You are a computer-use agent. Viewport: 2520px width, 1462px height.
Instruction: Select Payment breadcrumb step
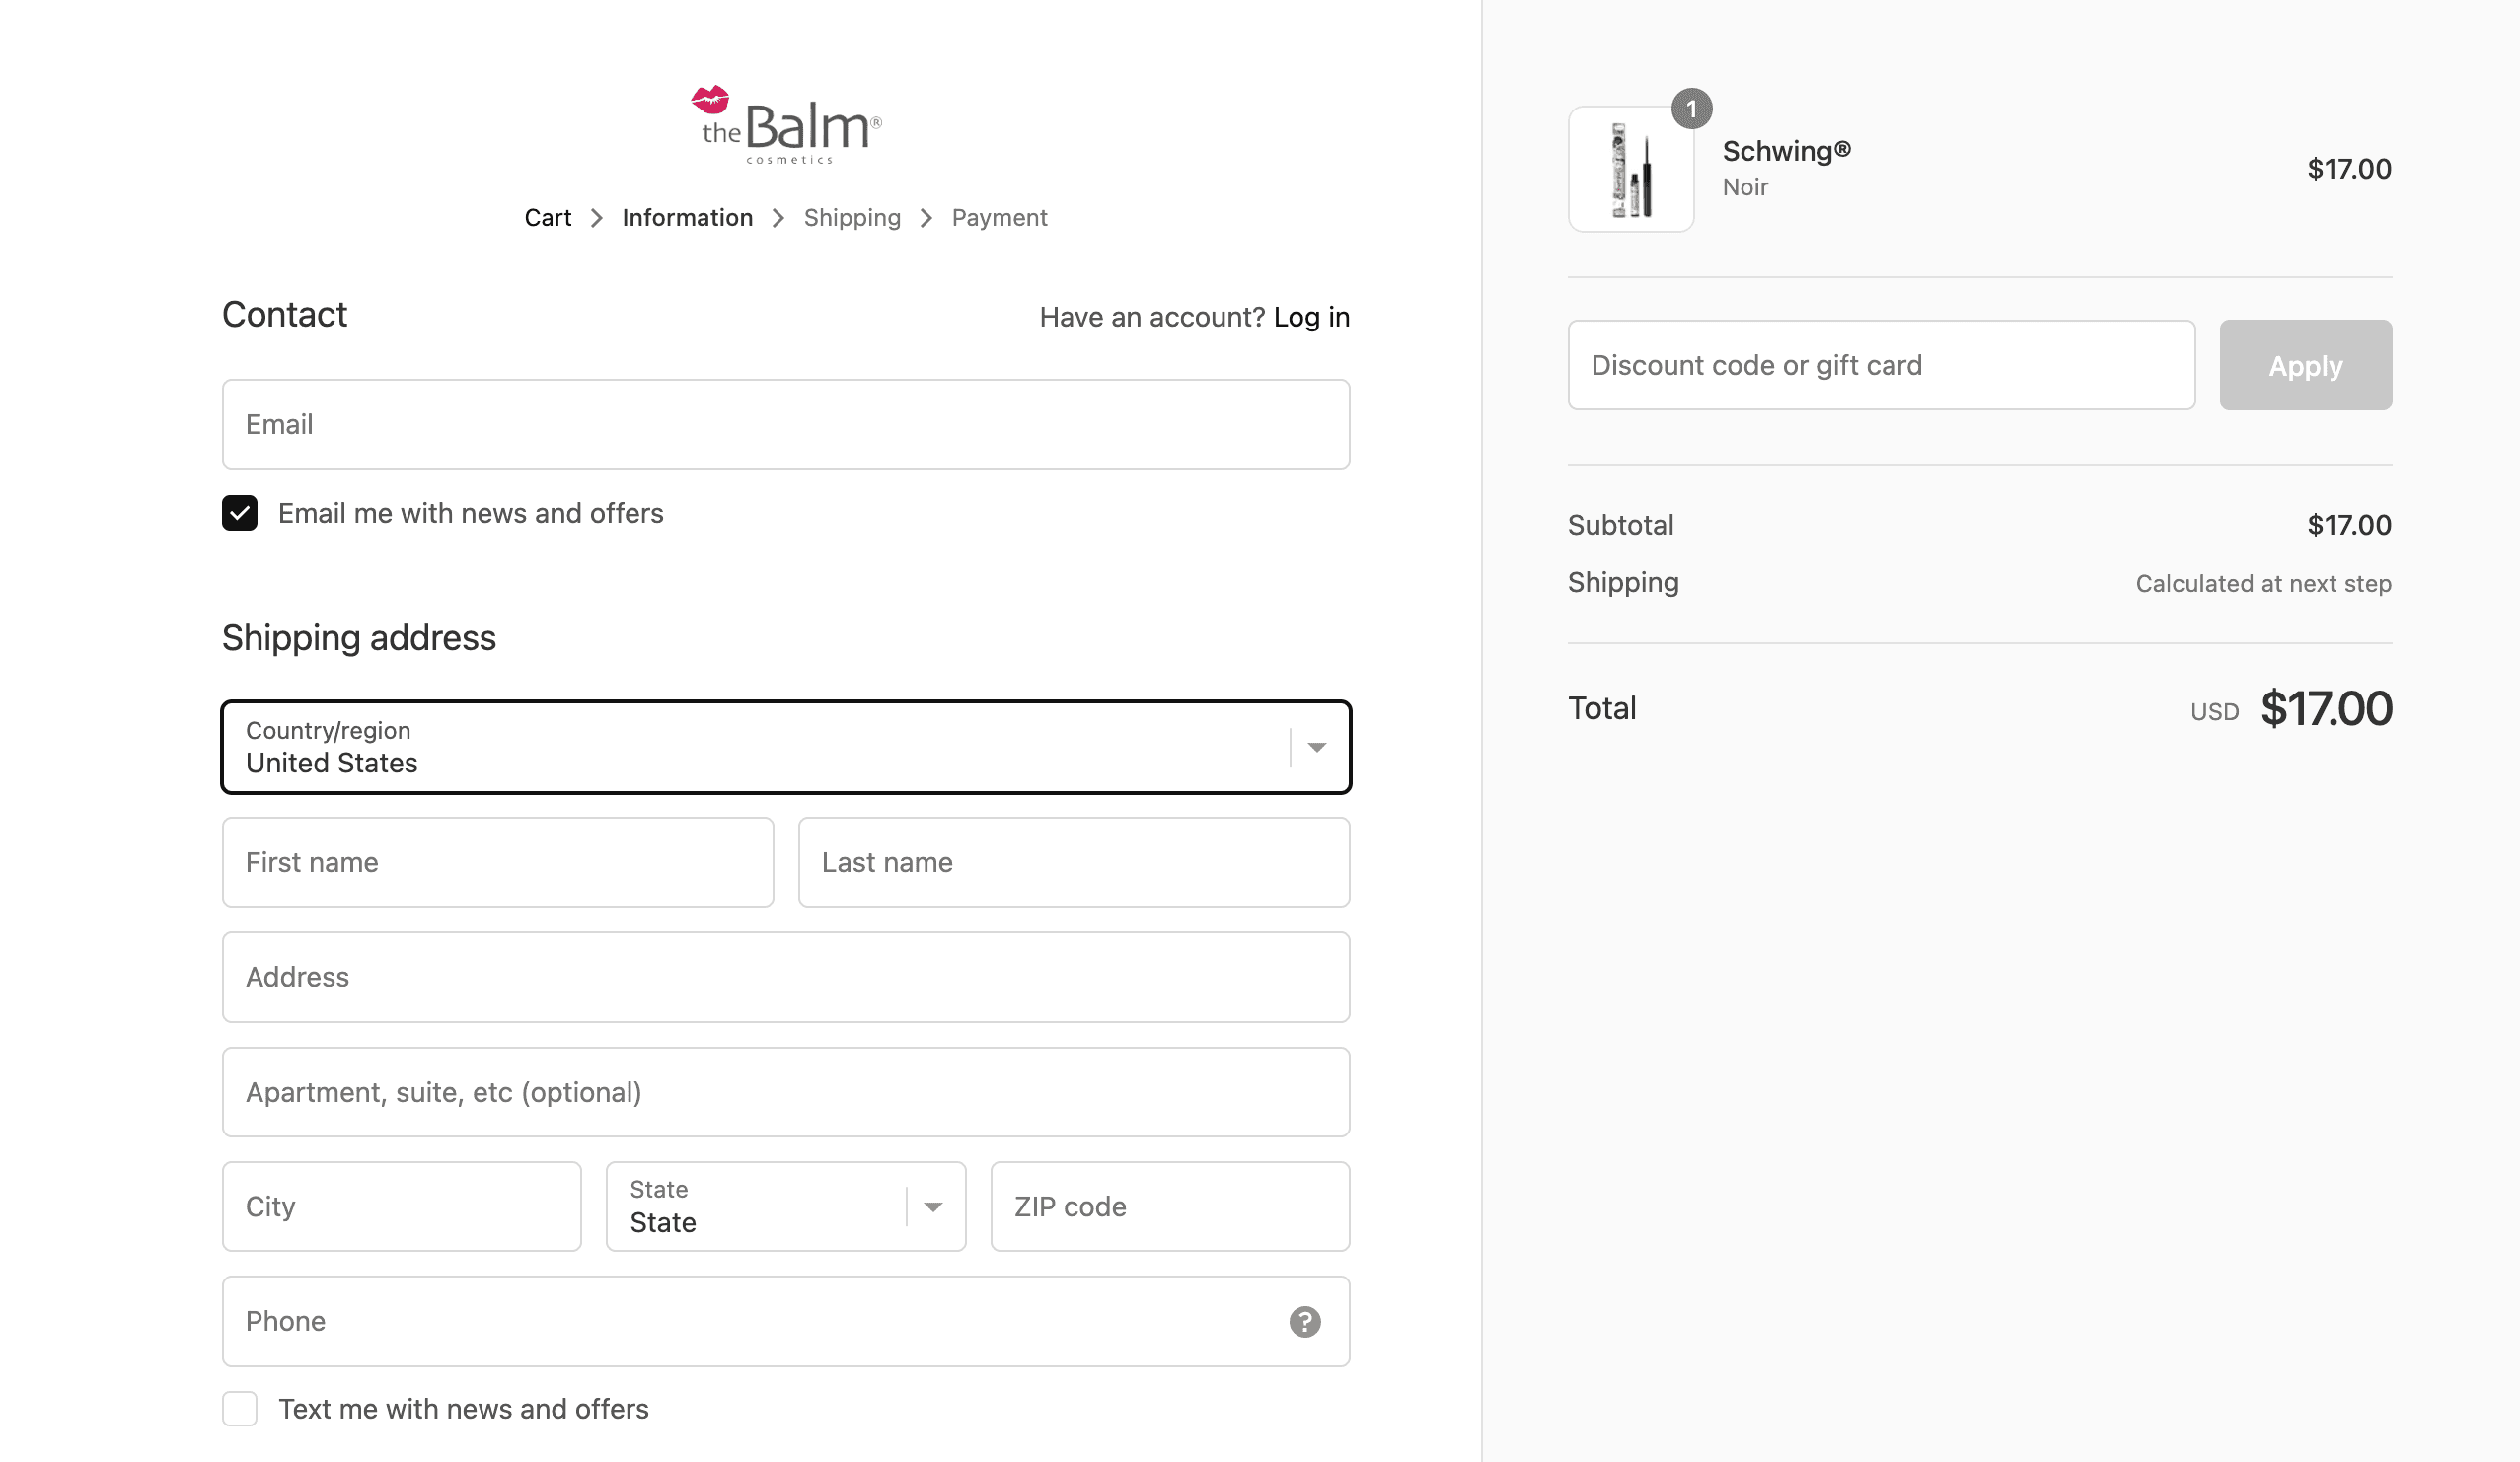[x=999, y=218]
